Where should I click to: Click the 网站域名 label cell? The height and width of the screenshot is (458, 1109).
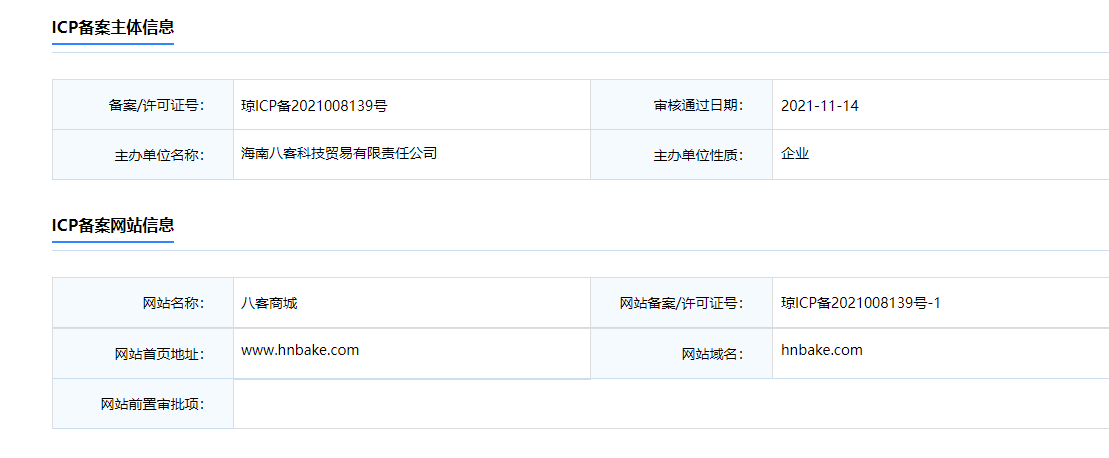(681, 353)
